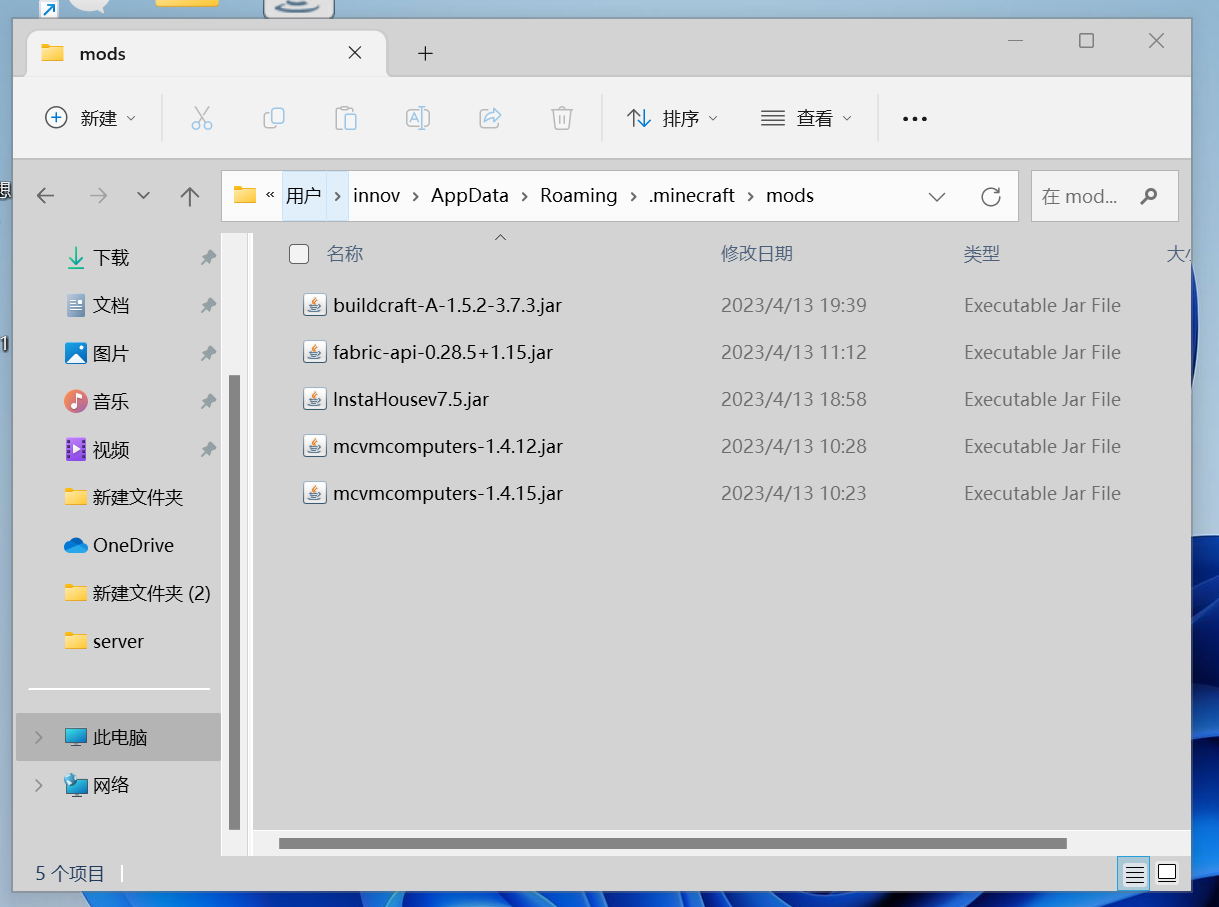
Task: Click the Rename icon in toolbar
Action: [x=418, y=118]
